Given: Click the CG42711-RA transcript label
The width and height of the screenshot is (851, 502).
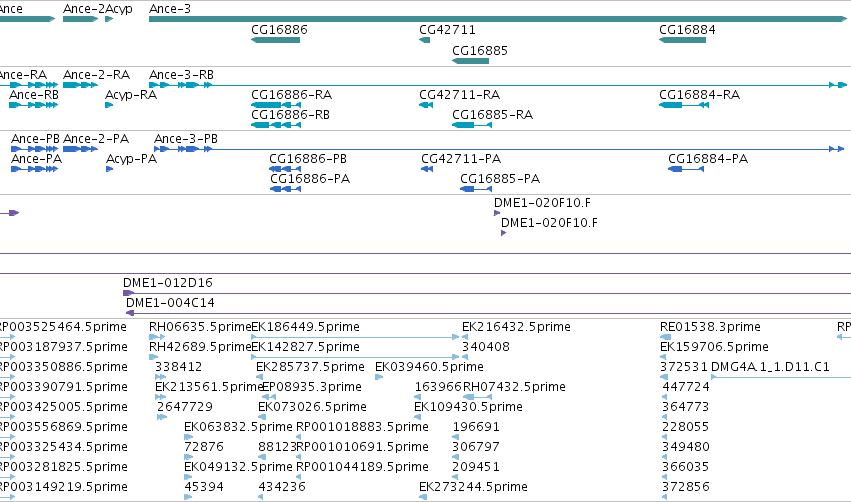Looking at the screenshot, I should tap(459, 95).
